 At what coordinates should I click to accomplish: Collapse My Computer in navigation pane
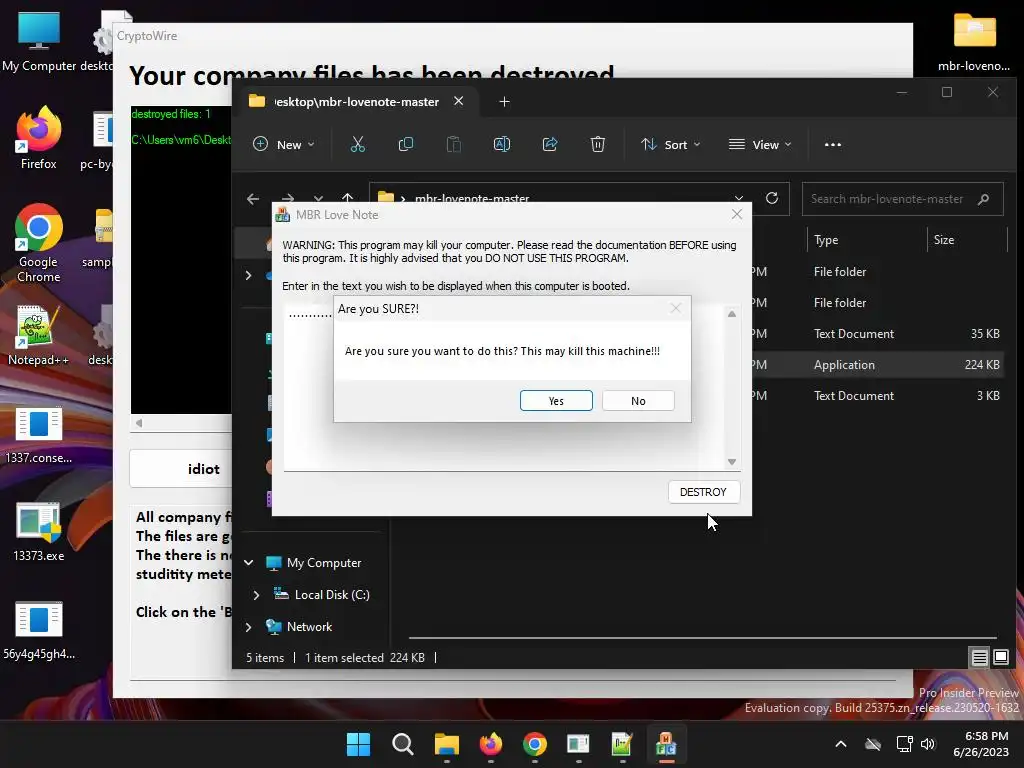[x=249, y=562]
